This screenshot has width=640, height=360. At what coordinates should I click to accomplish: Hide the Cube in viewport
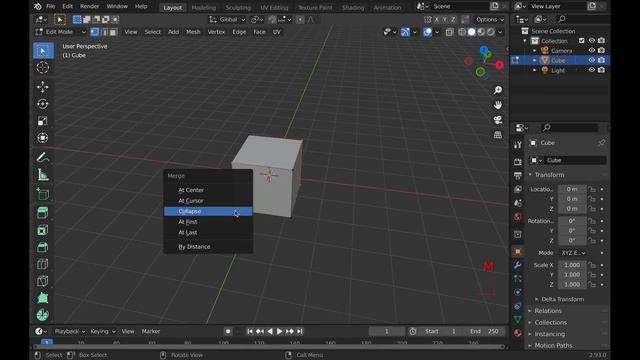(x=591, y=60)
